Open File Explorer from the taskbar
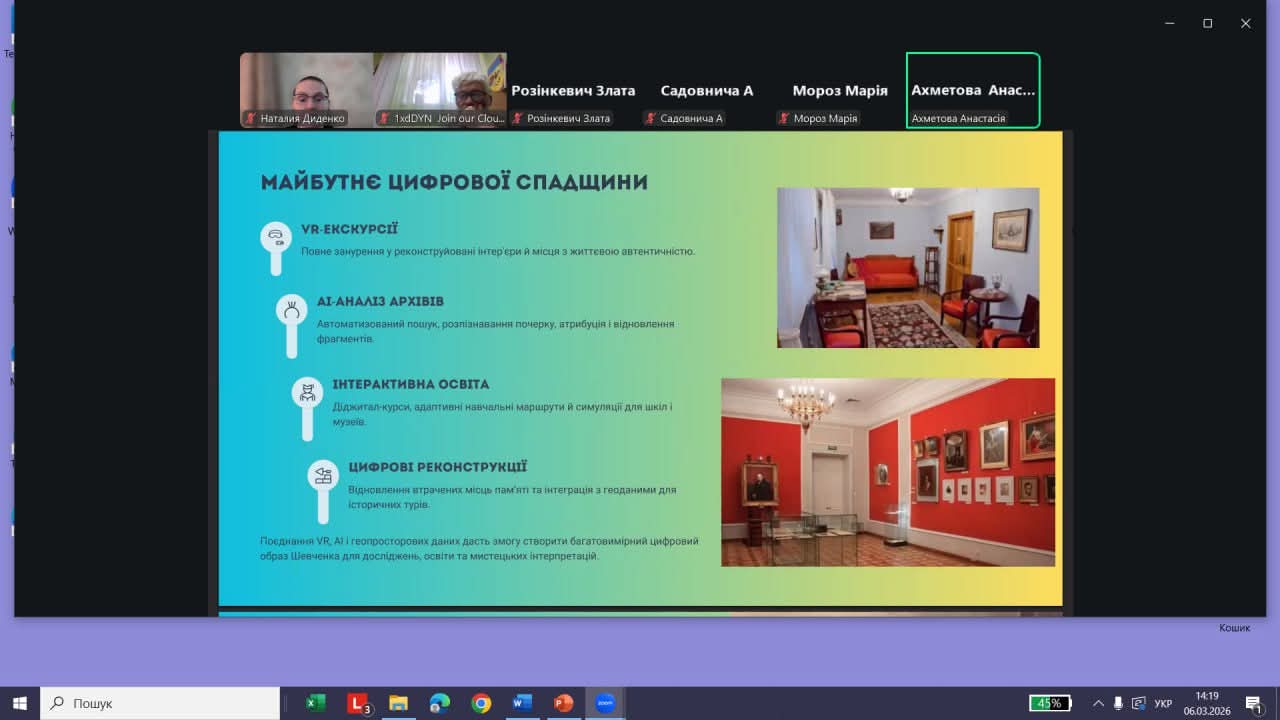This screenshot has width=1280, height=720. 398,703
